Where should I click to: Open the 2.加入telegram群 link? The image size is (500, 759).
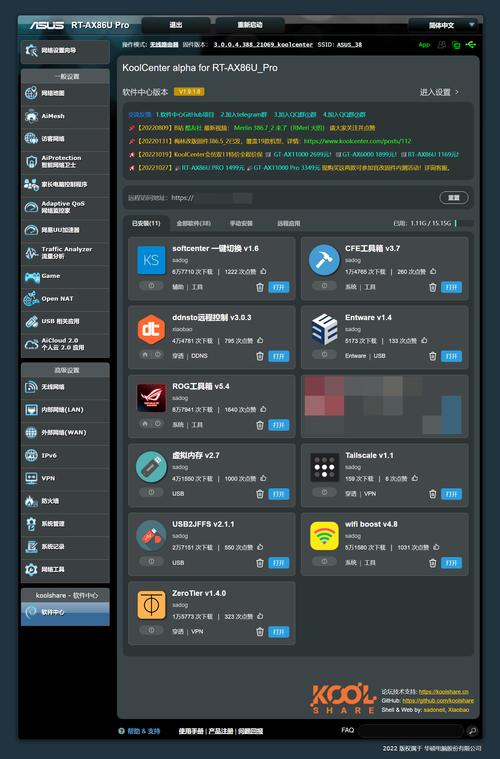243,115
